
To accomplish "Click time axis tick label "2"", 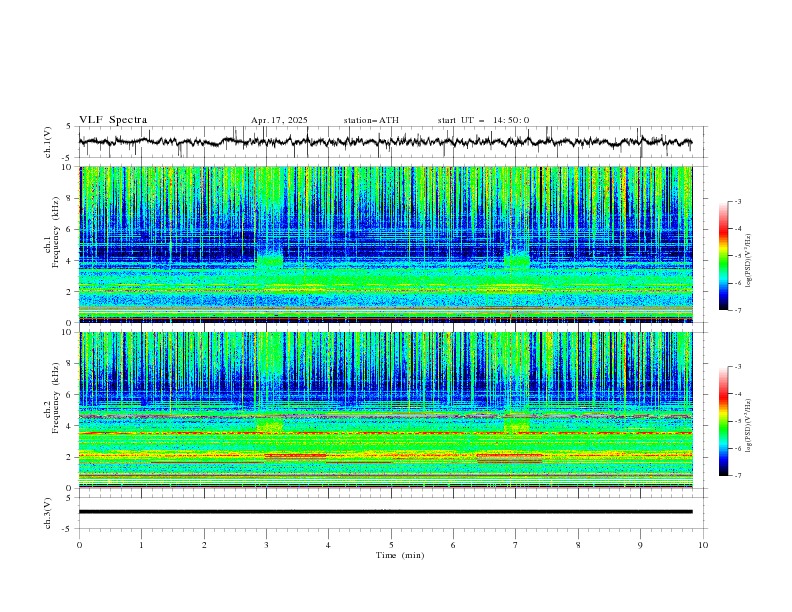I will pos(204,545).
